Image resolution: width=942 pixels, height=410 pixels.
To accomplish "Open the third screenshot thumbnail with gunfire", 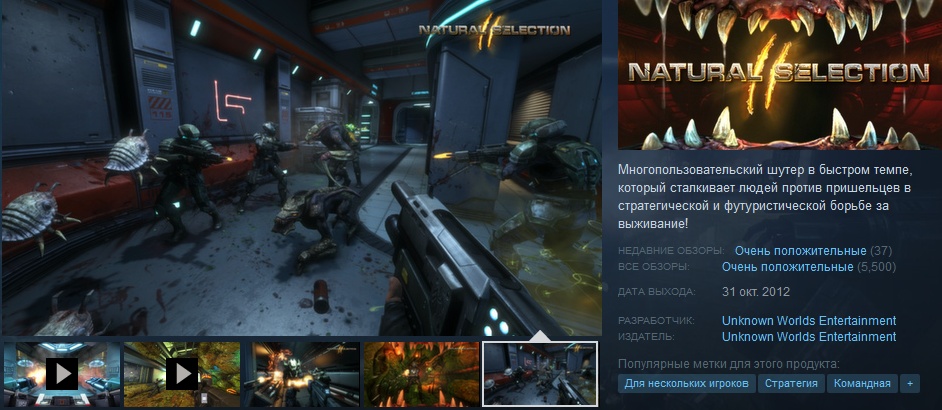I will (x=302, y=374).
